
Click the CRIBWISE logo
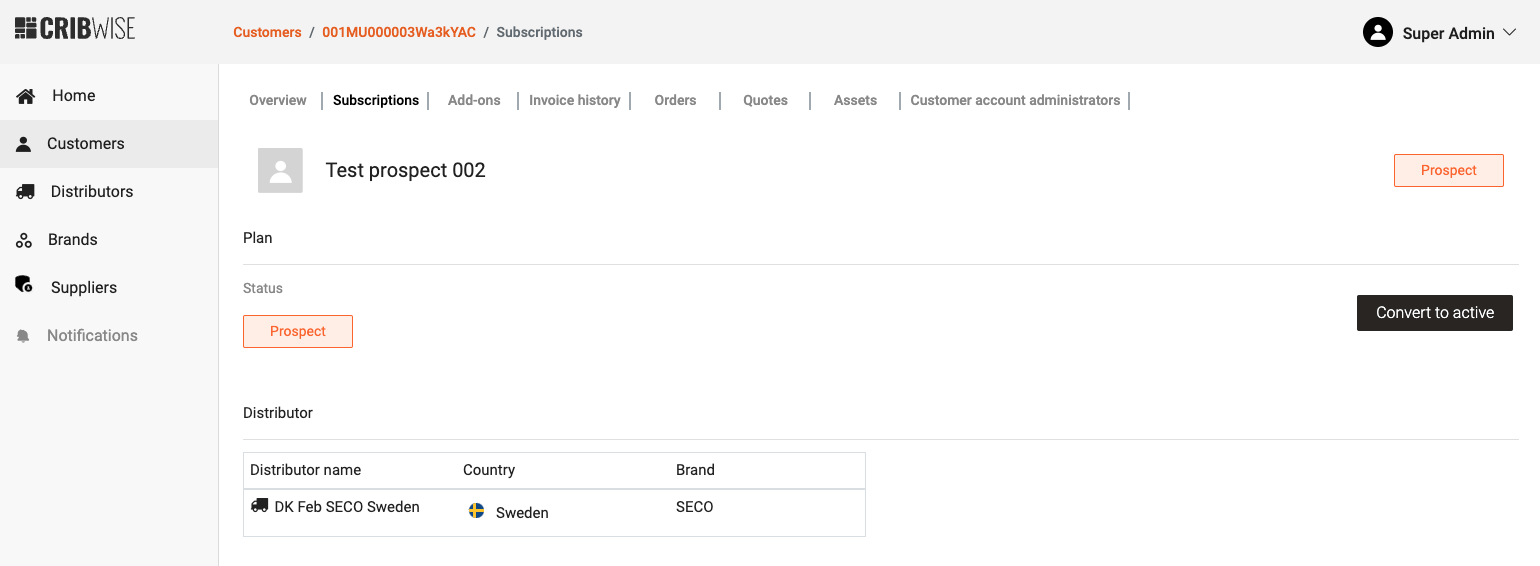coord(75,29)
